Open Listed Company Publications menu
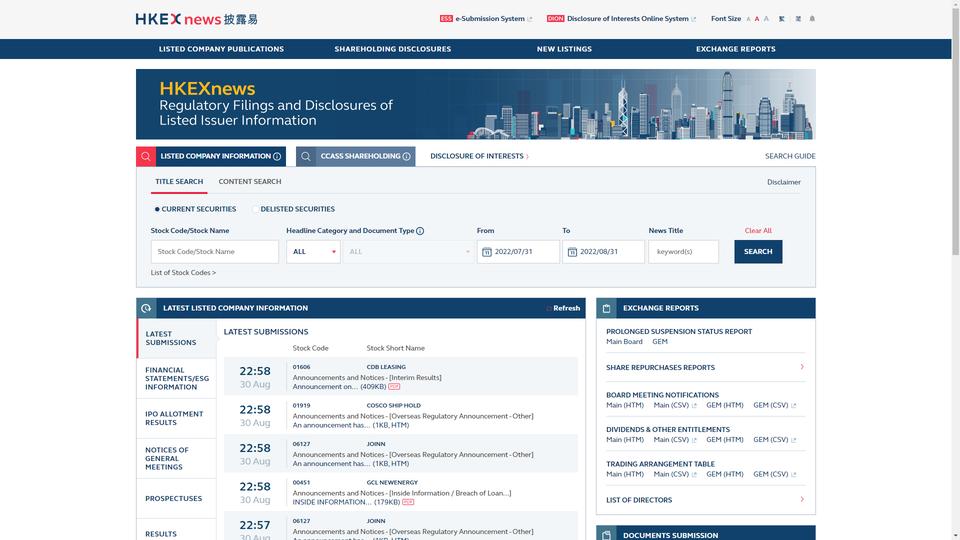960x540 pixels. coord(221,49)
